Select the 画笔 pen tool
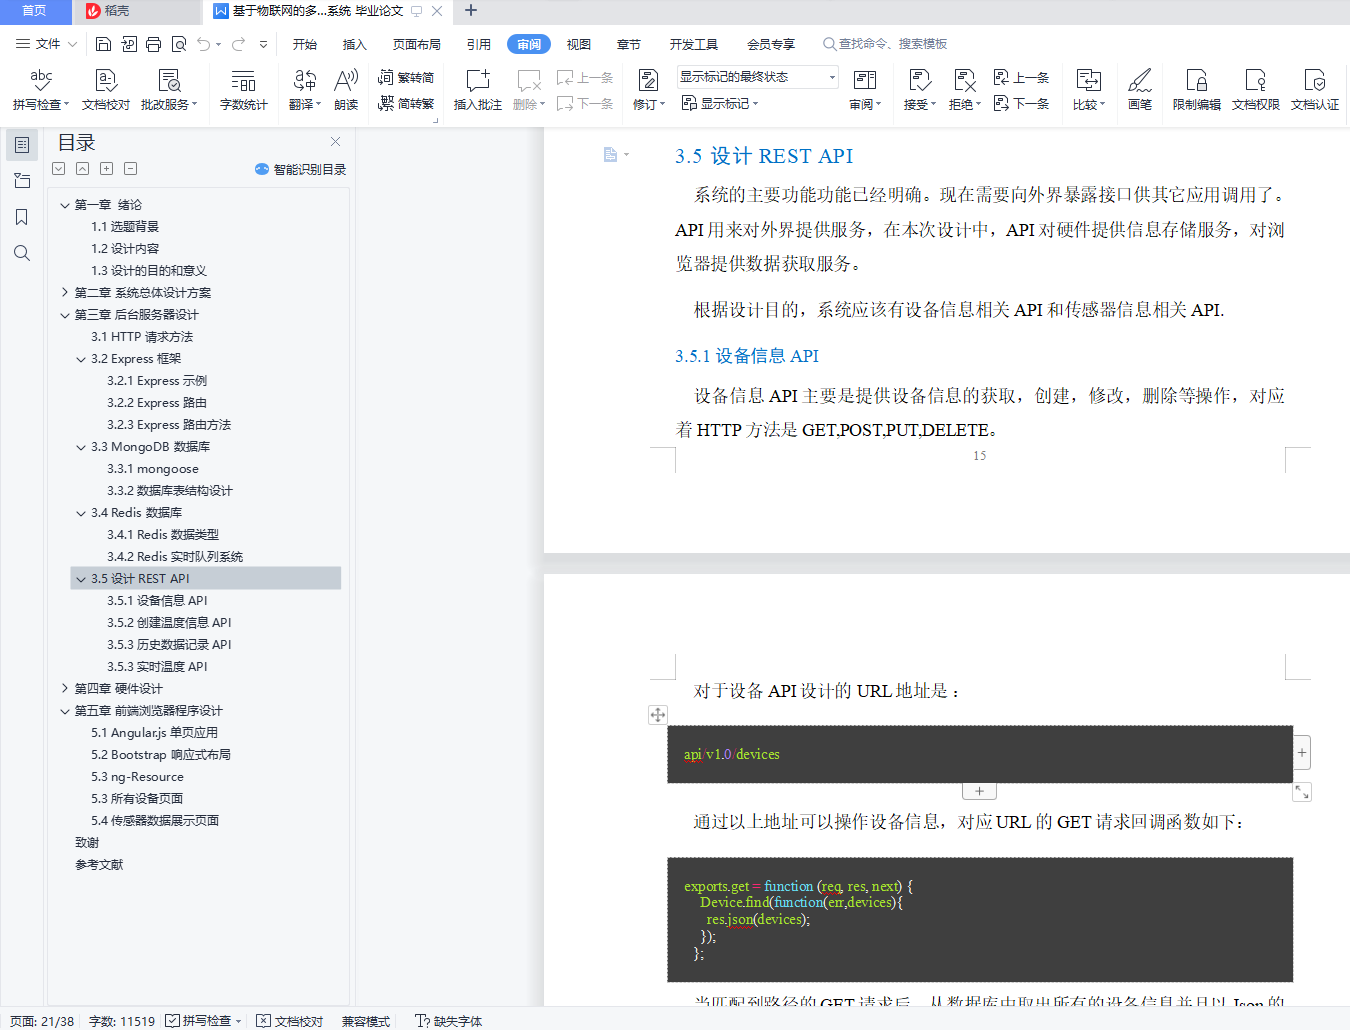 point(1140,88)
